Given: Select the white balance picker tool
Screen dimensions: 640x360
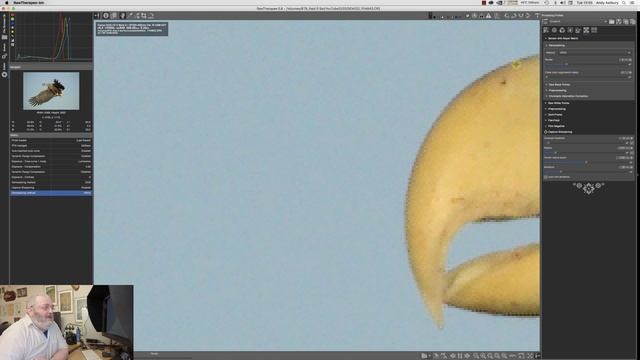Looking at the screenshot, I should point(131,16).
